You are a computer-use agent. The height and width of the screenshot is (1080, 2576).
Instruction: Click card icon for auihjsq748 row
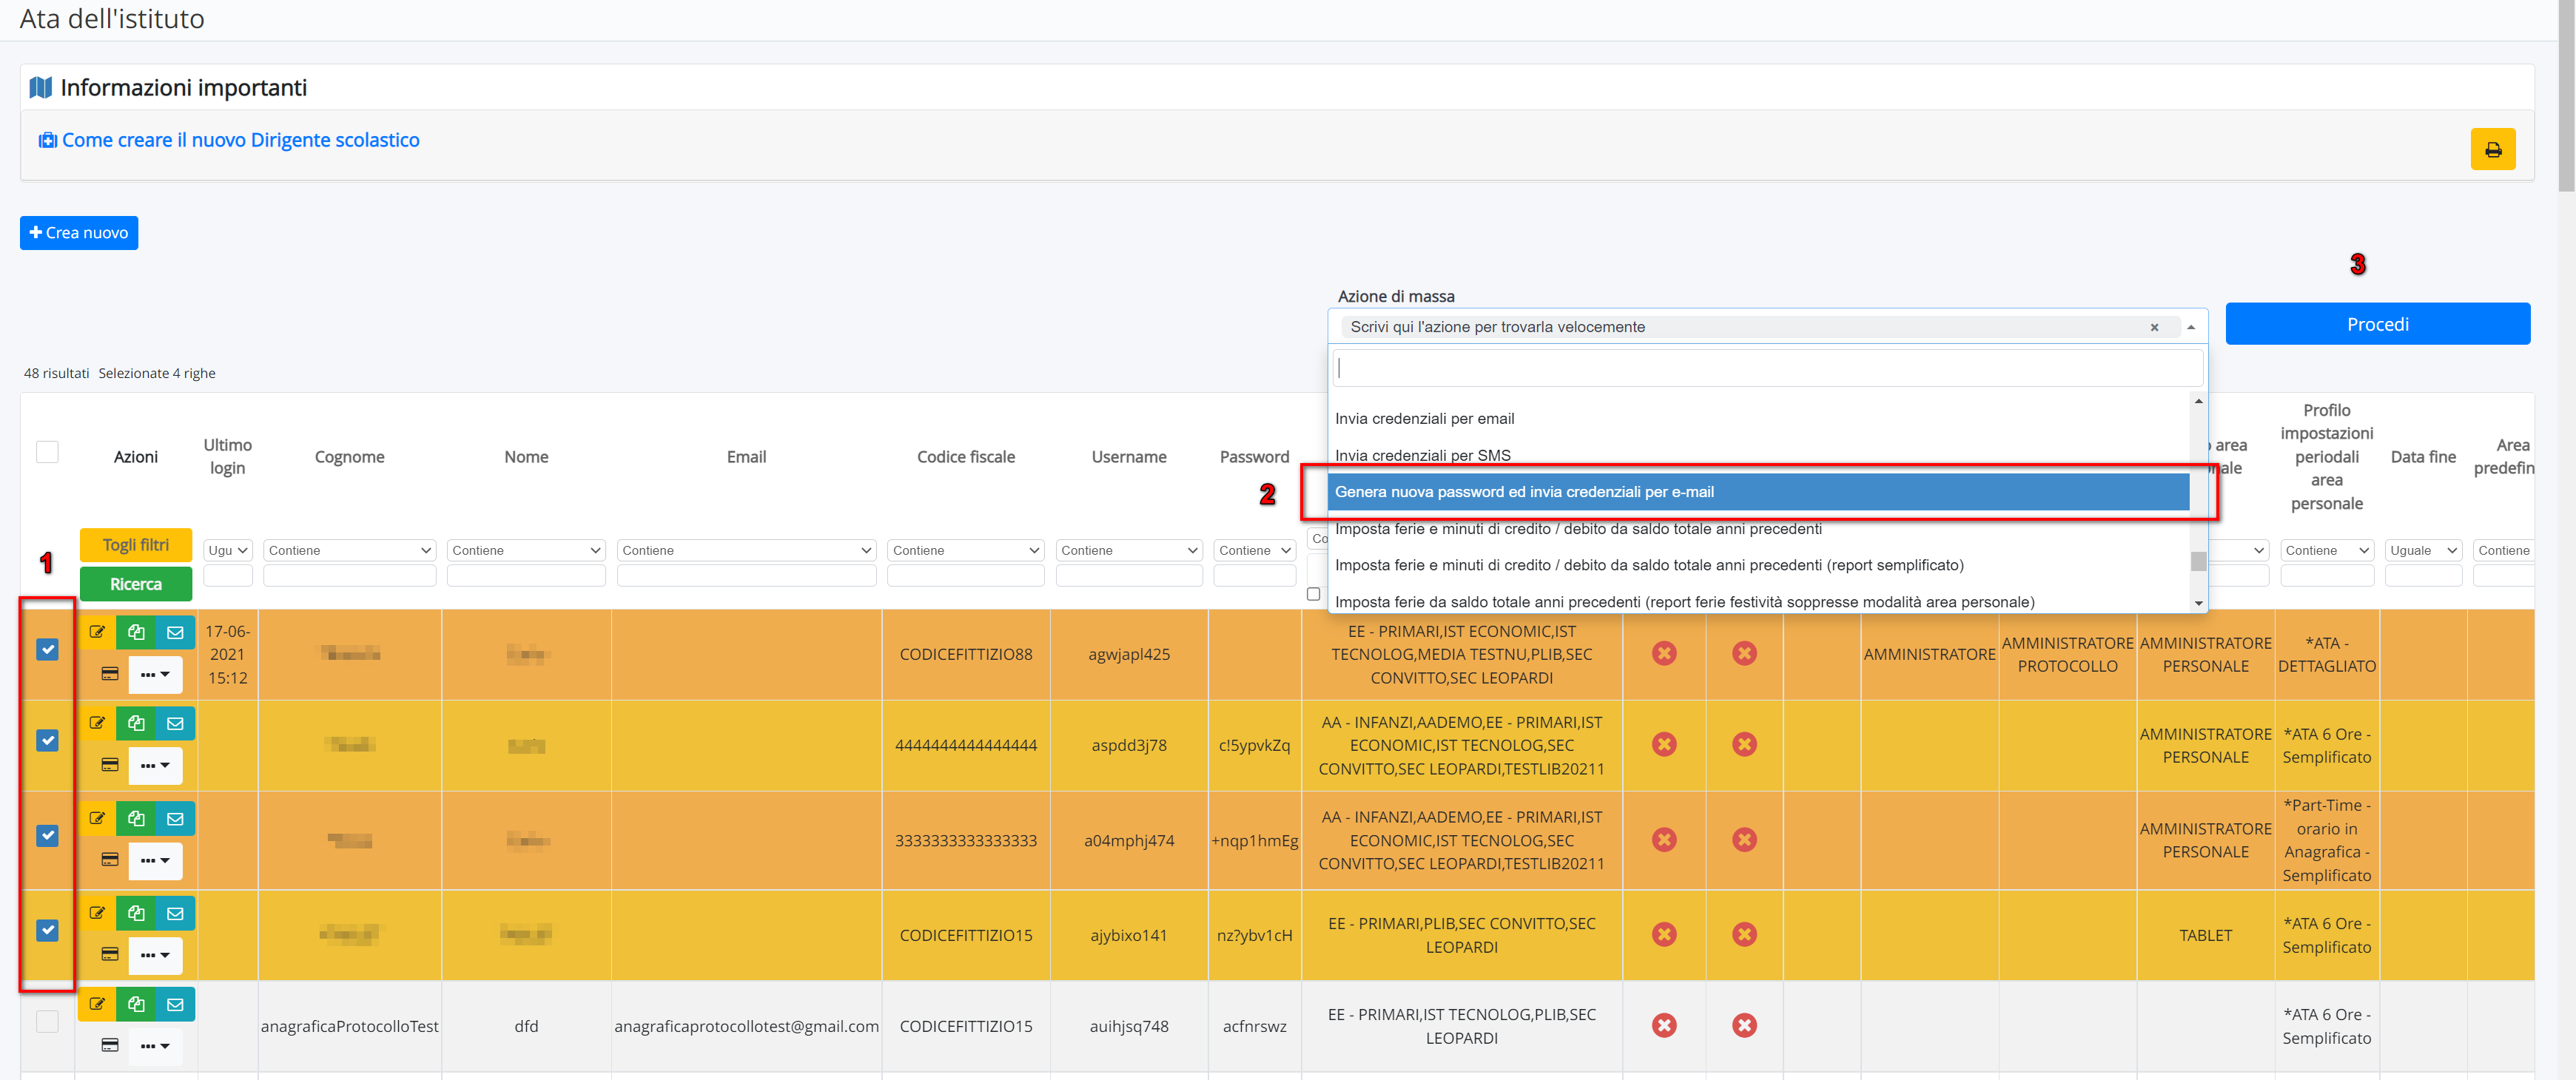coord(110,1045)
